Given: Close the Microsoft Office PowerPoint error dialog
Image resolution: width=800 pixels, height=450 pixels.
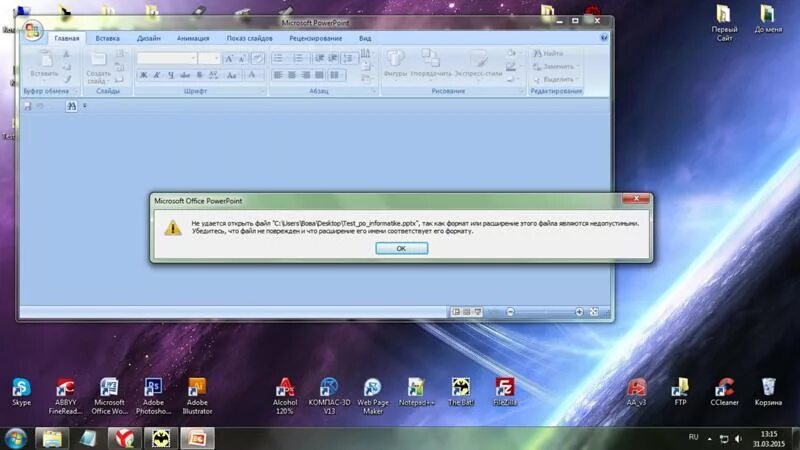Looking at the screenshot, I should (x=636, y=198).
